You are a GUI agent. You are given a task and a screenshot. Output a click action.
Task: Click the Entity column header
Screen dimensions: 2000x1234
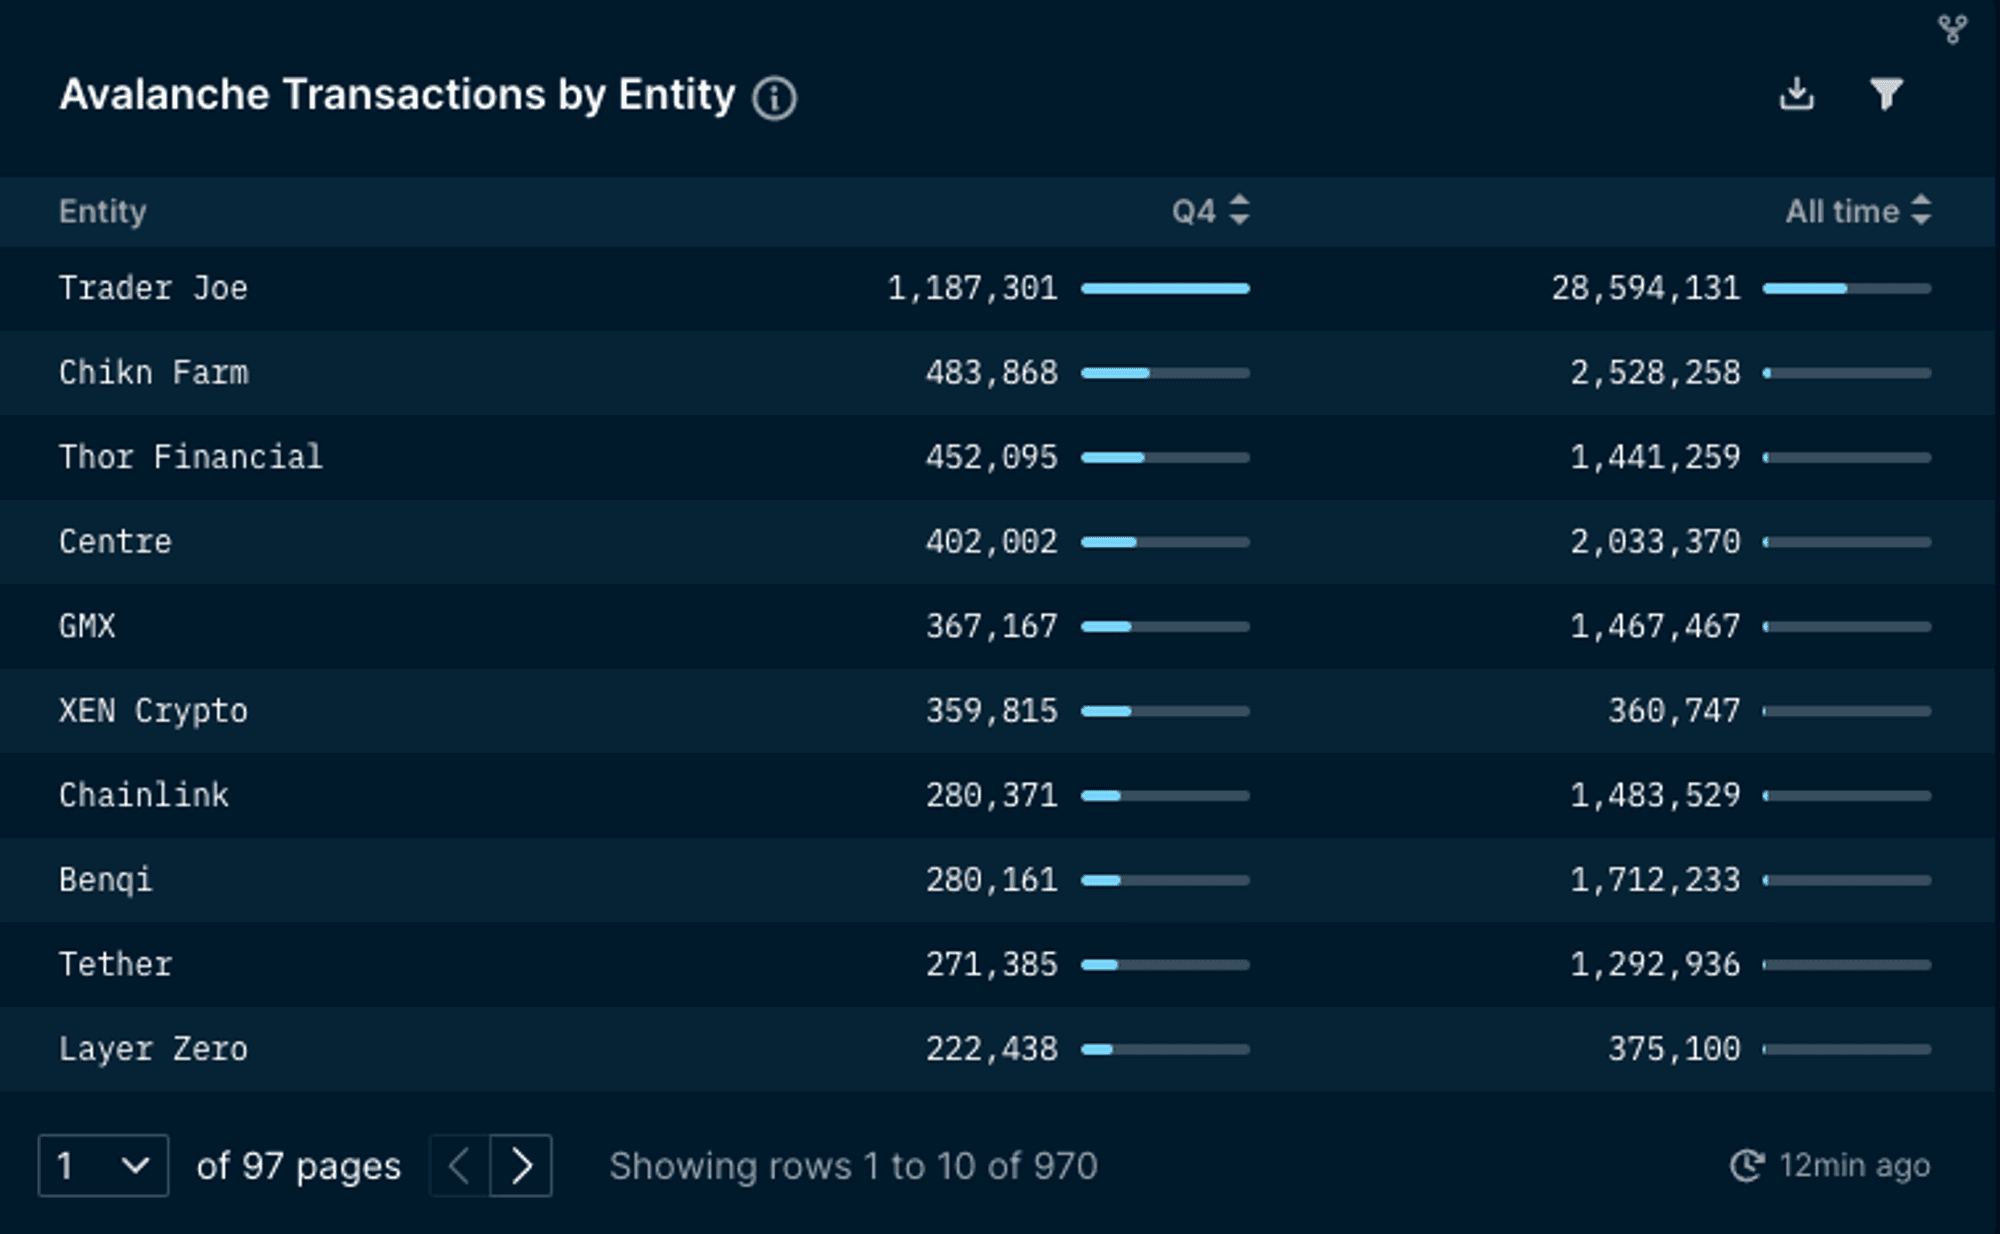(103, 211)
